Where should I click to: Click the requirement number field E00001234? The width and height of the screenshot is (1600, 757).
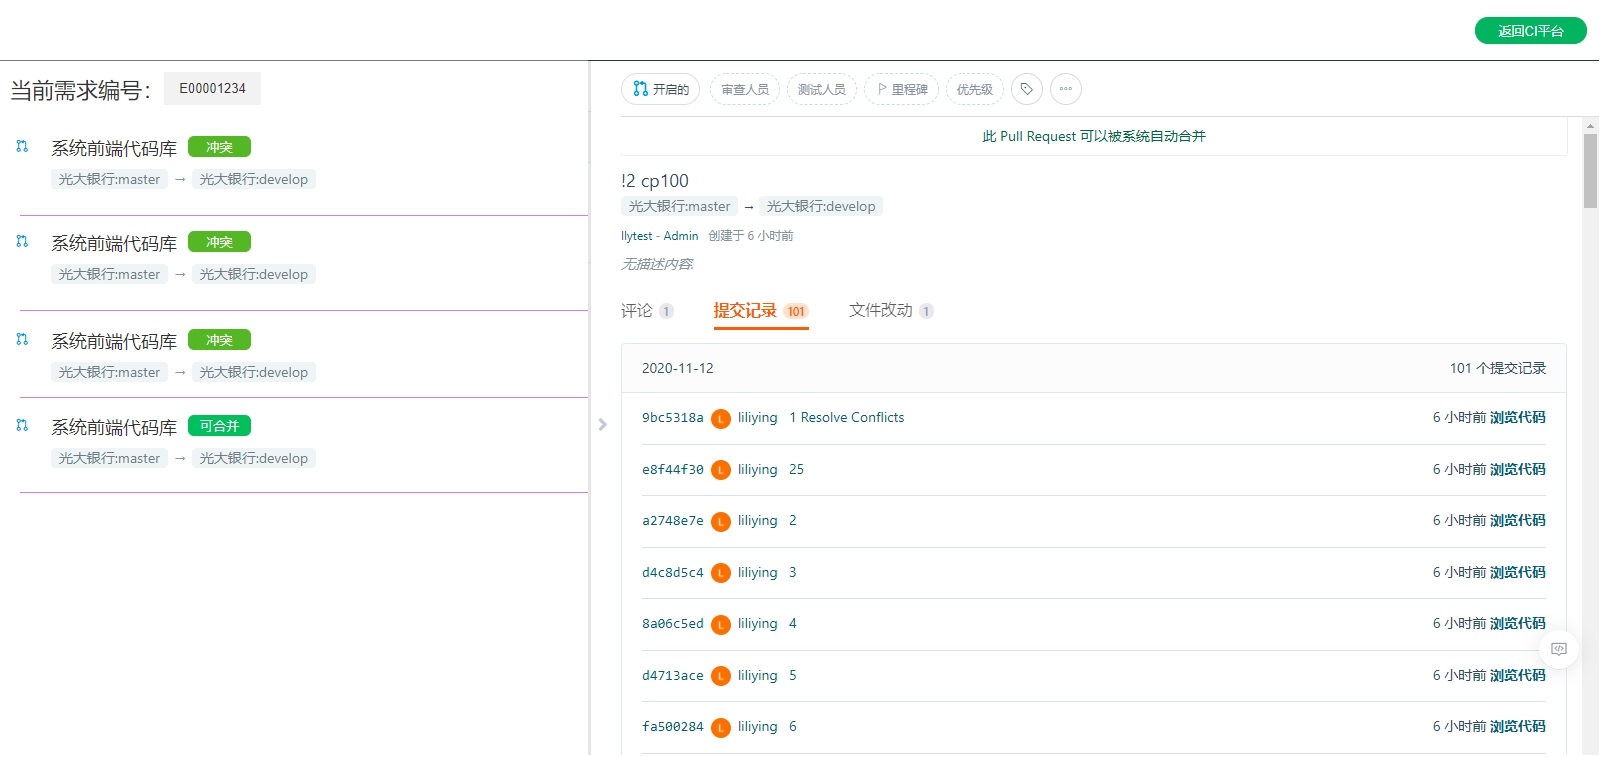tap(212, 88)
